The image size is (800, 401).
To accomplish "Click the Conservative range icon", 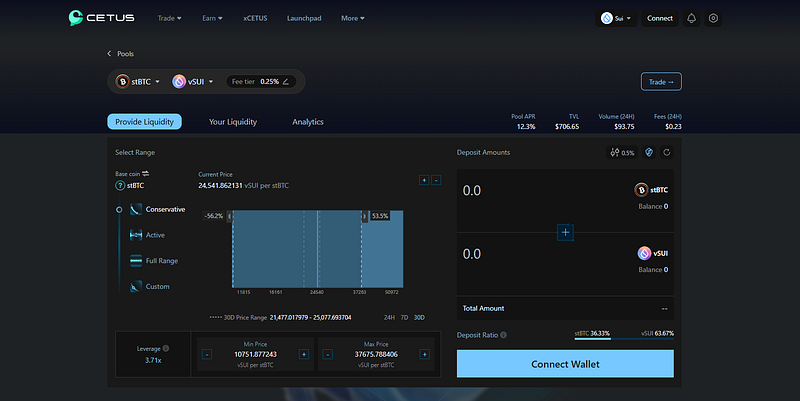I will click(x=136, y=209).
